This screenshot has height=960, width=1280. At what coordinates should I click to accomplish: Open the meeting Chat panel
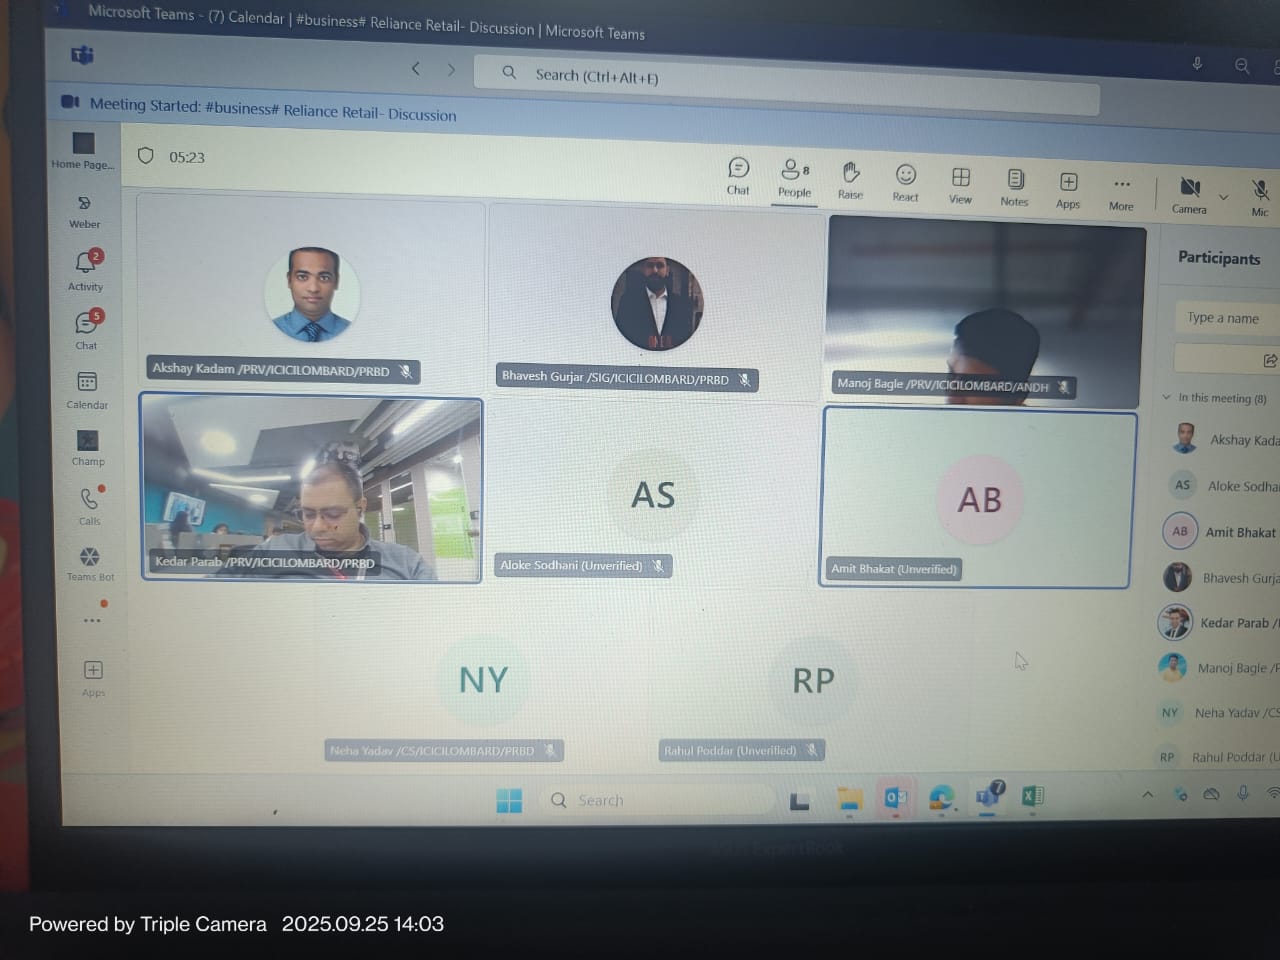click(x=738, y=175)
